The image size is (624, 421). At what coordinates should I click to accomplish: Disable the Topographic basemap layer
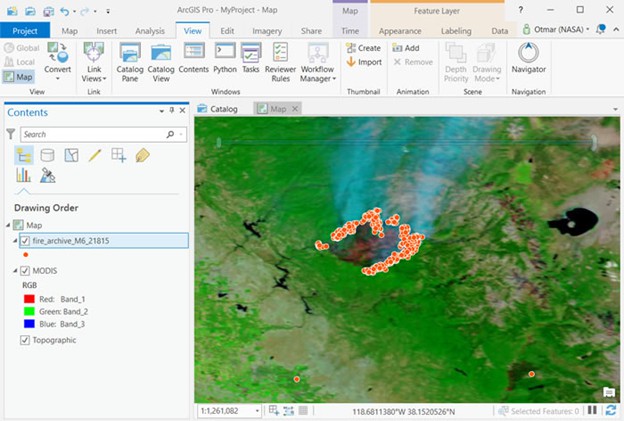coord(25,340)
